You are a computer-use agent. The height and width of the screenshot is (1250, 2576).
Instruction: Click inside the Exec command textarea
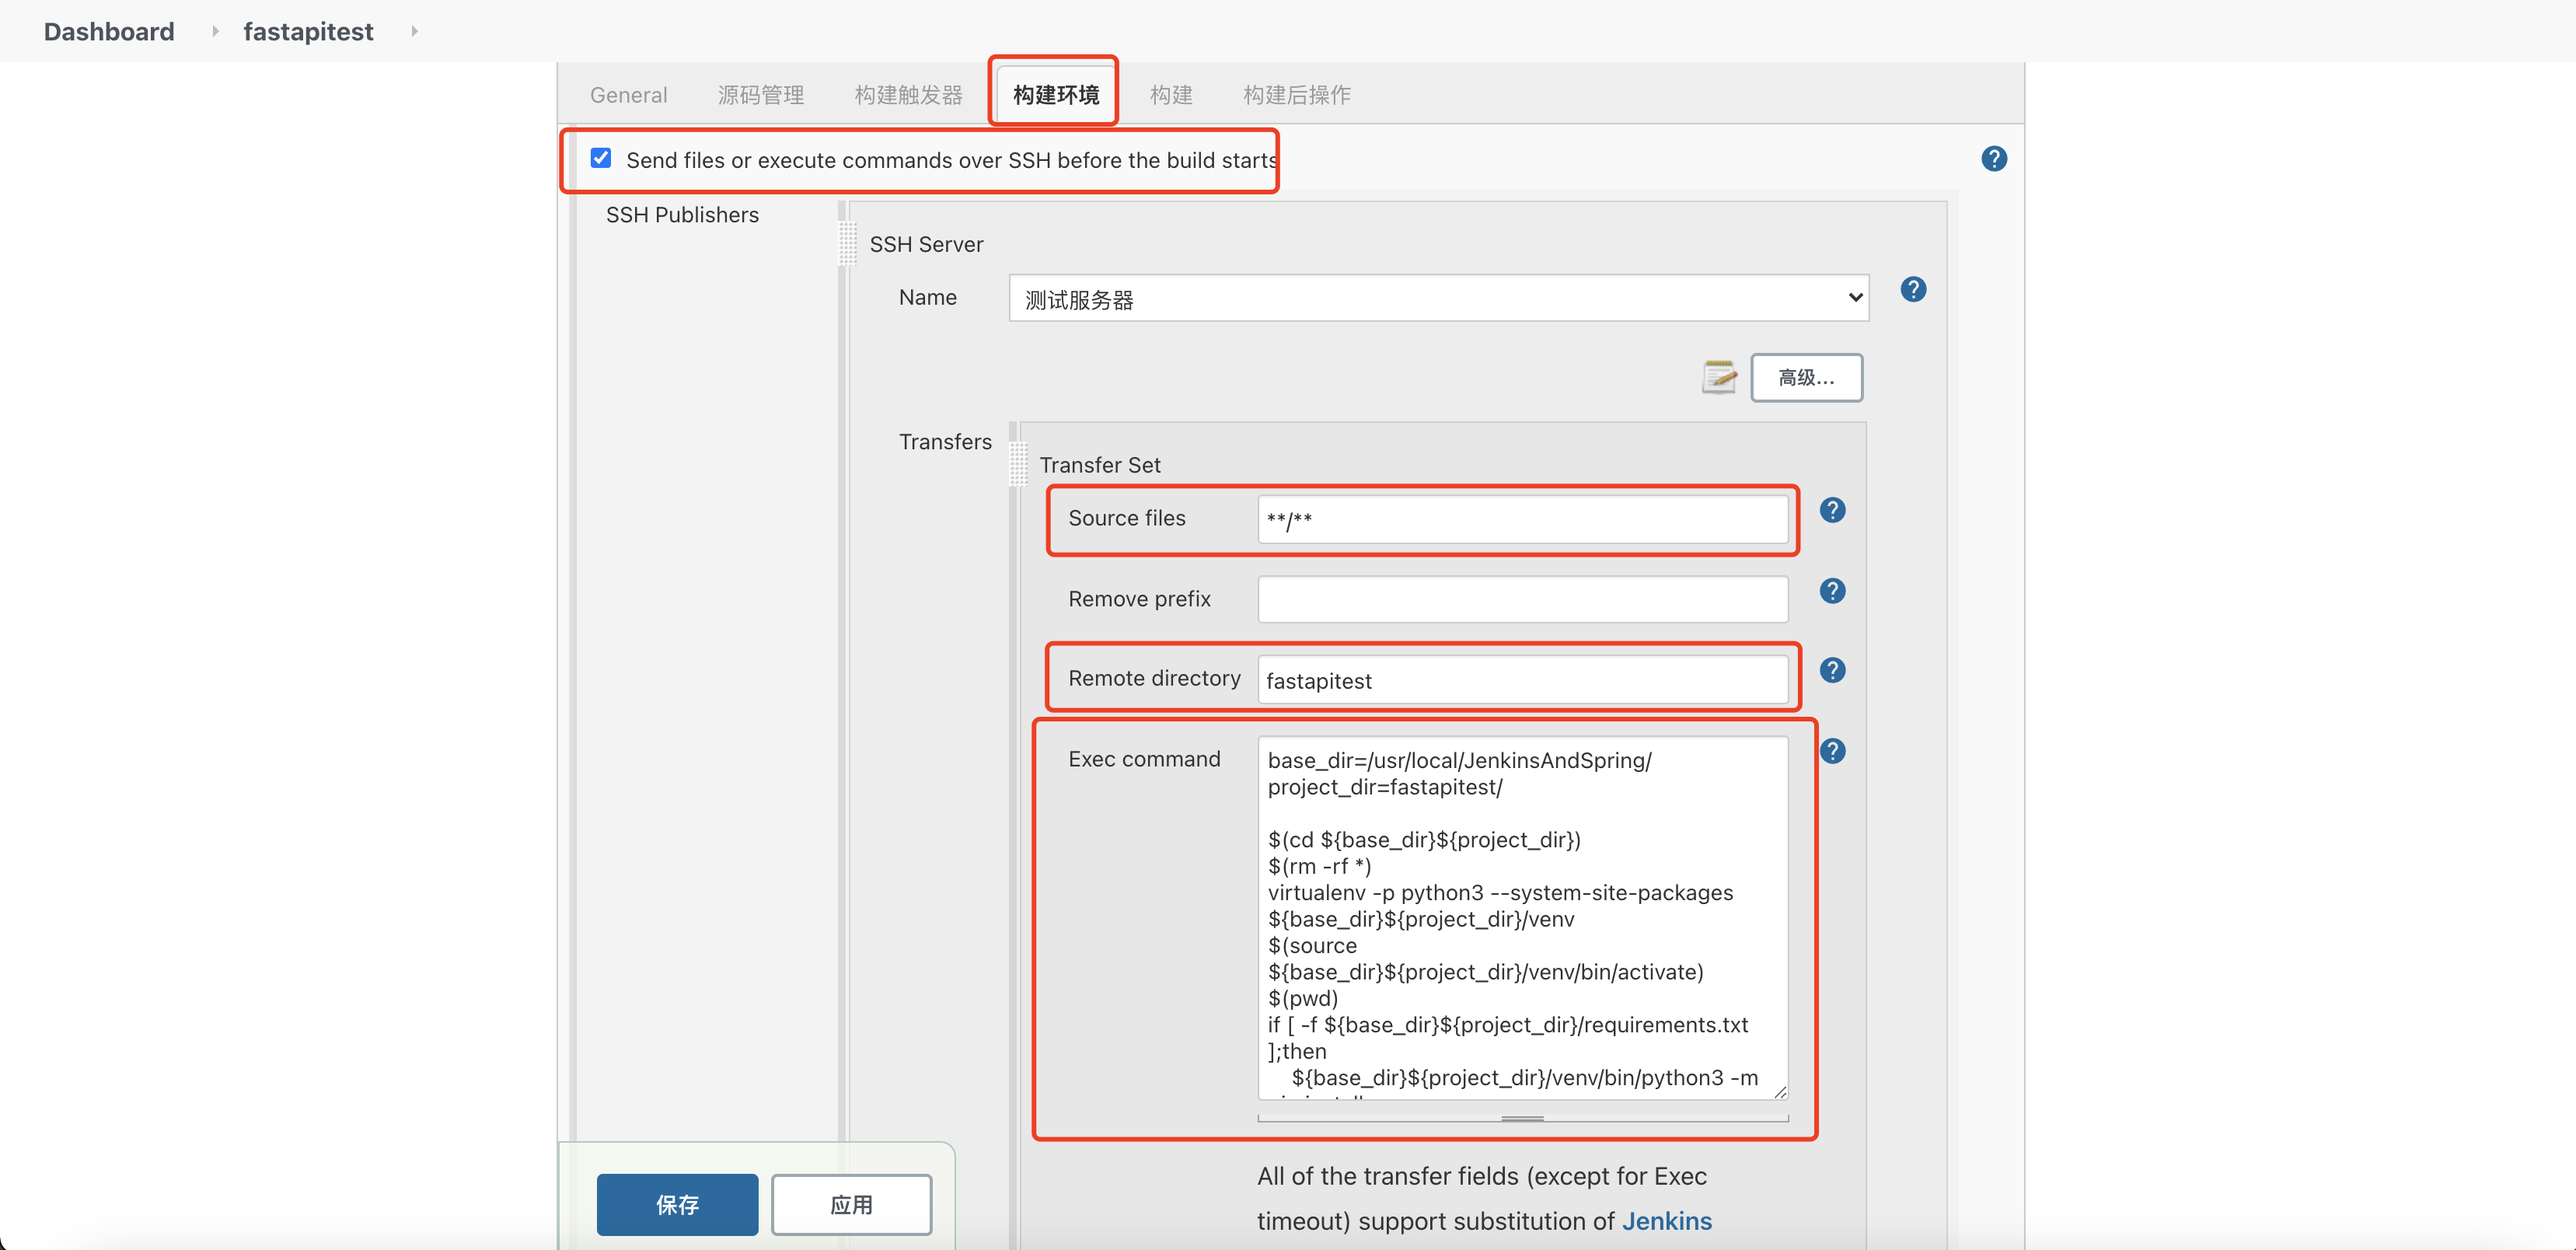pyautogui.click(x=1522, y=918)
